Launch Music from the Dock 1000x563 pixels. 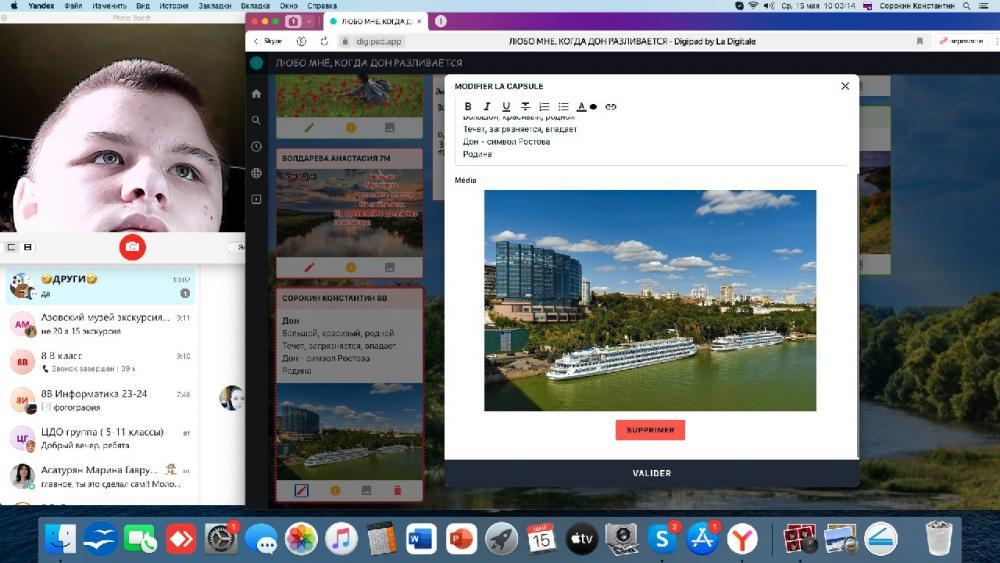tap(341, 539)
